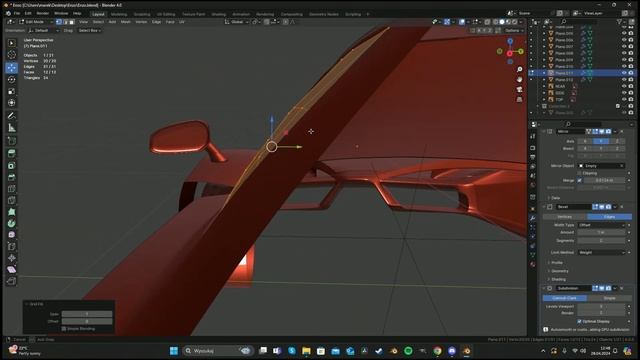640x360 pixels.
Task: Expand the Bevel Geometry section
Action: [559, 271]
